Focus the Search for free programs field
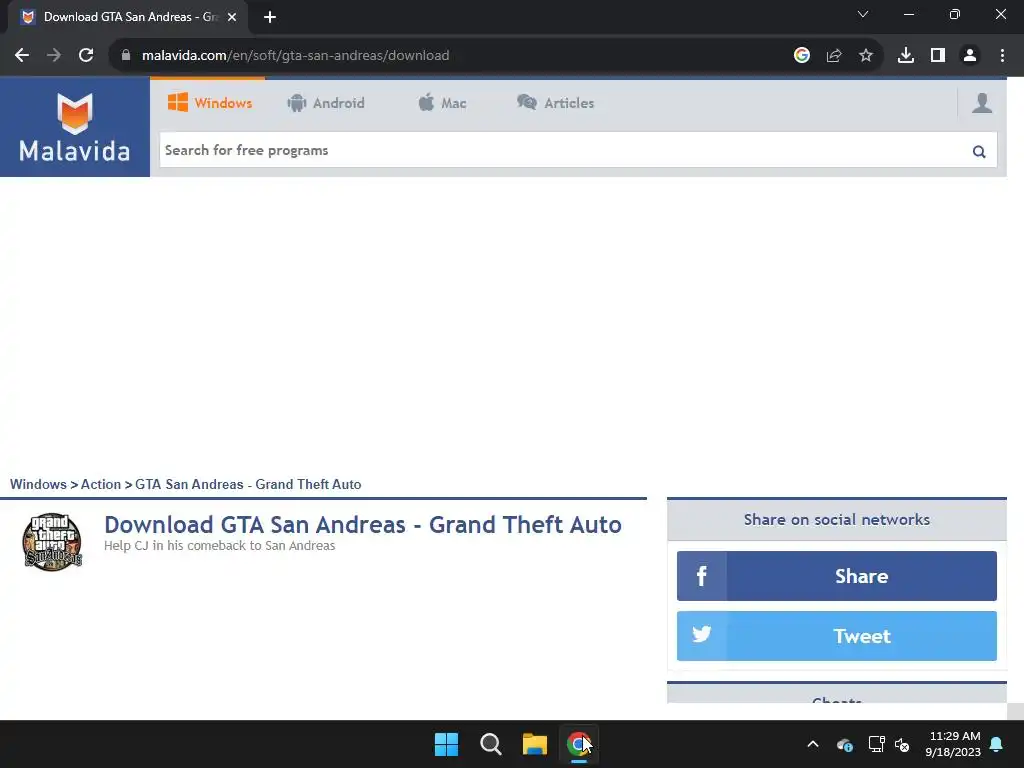This screenshot has width=1024, height=768. [565, 150]
